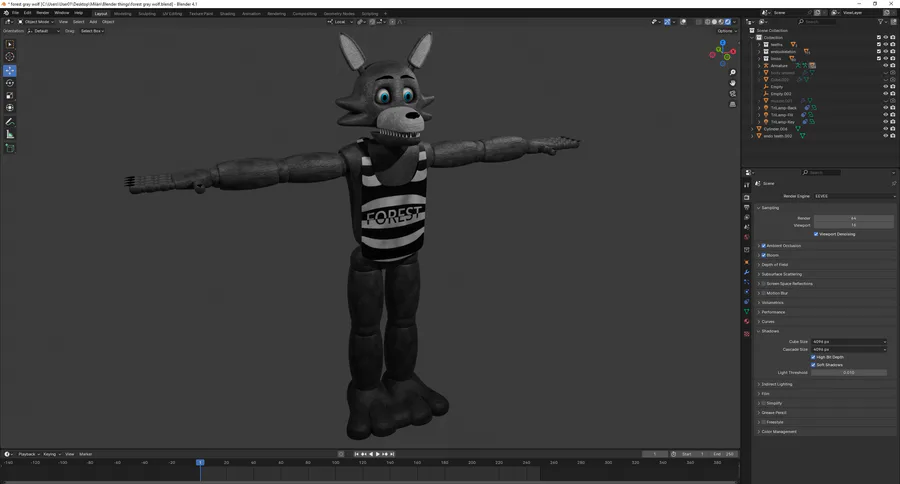Activate the Rotate tool

point(10,83)
